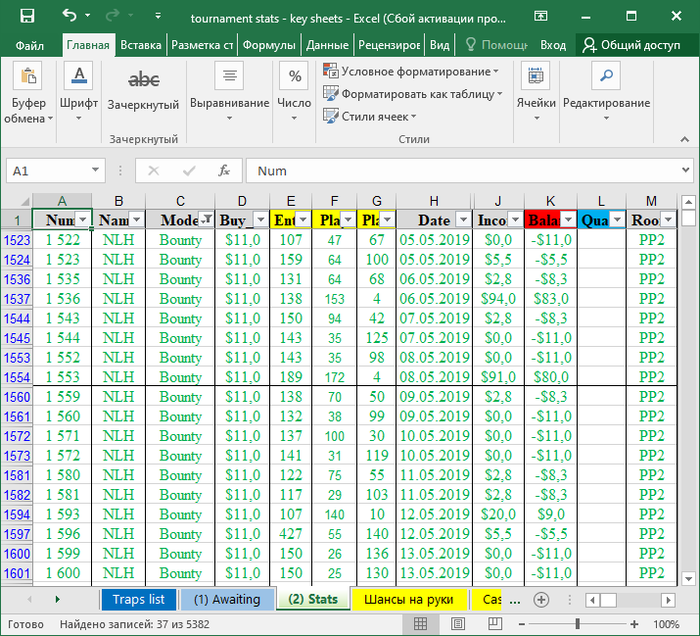Viewport: 700px width, 636px height.
Task: Click the Strikethrough (Зачеркнутый) abc icon
Action: (143, 79)
